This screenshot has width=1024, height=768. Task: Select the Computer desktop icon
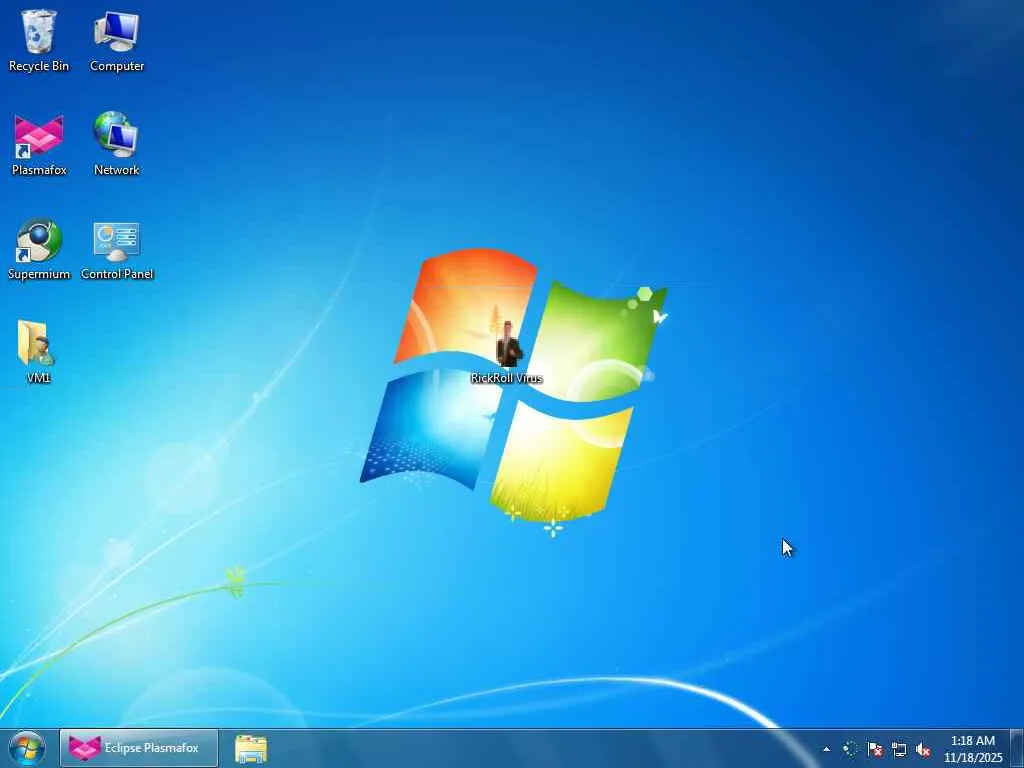pos(117,40)
